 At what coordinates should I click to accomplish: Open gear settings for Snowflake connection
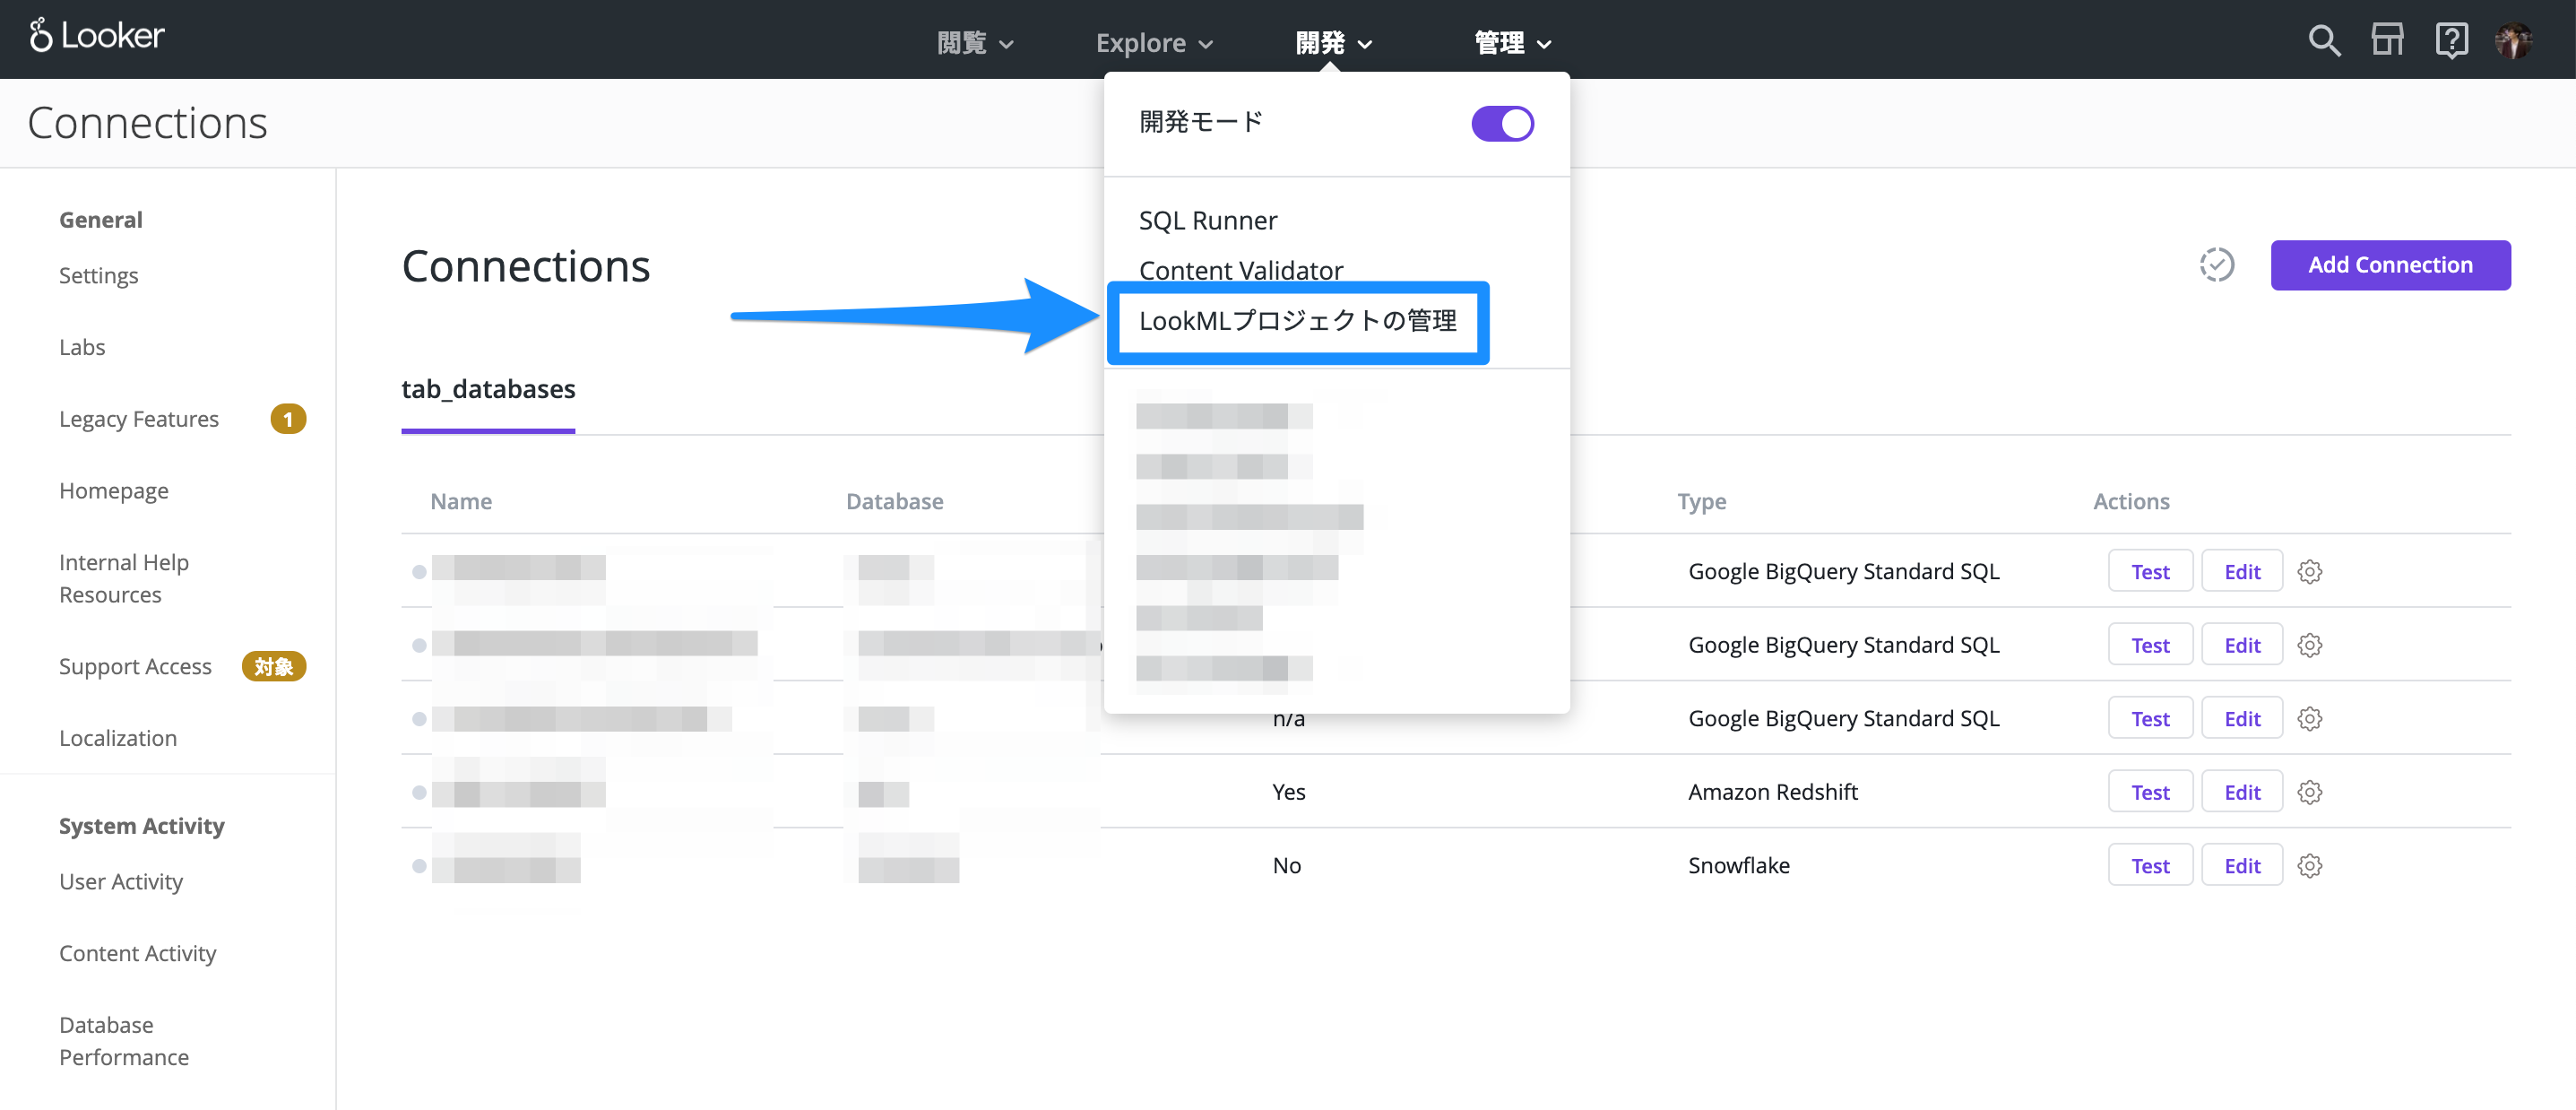(x=2309, y=866)
